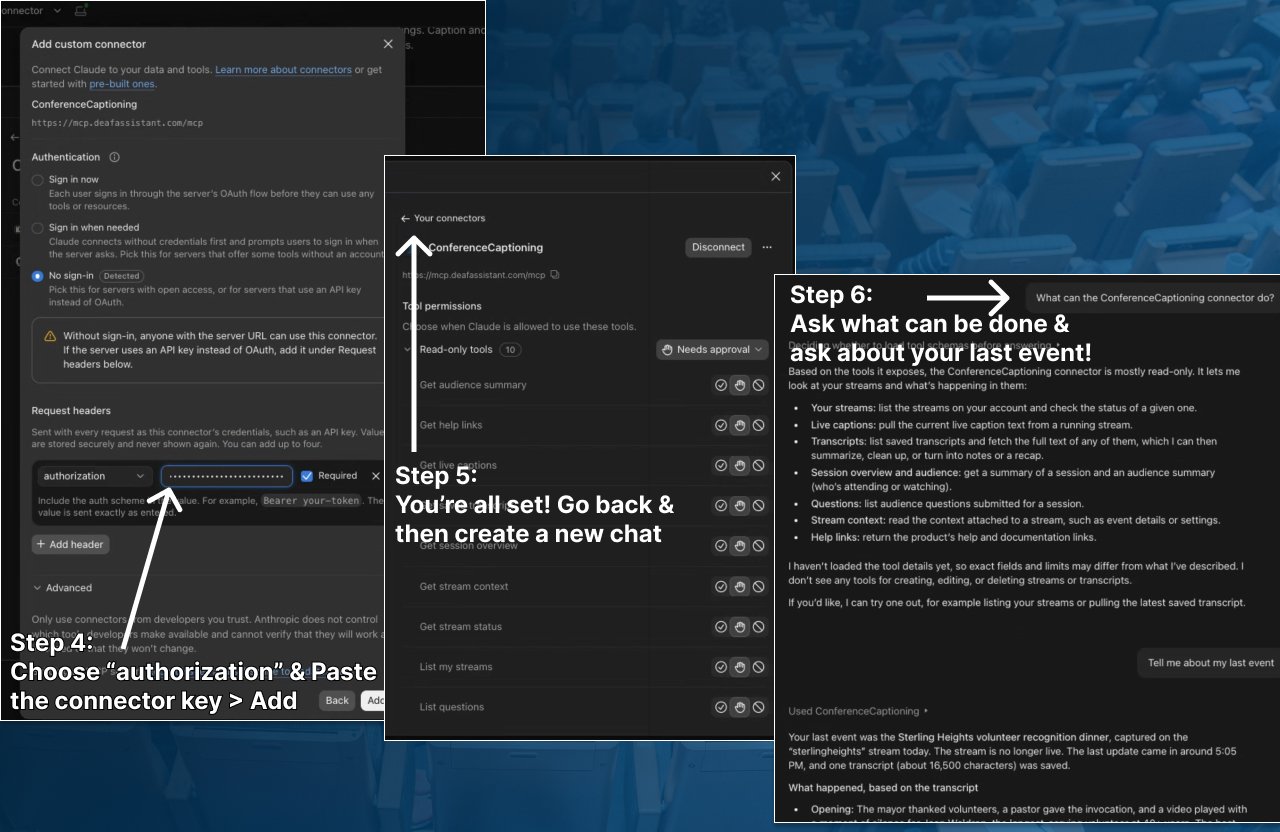Click the 'What can the ConferenceCaptioning connector do?' message
Image resolution: width=1280 pixels, height=832 pixels.
tap(1154, 298)
